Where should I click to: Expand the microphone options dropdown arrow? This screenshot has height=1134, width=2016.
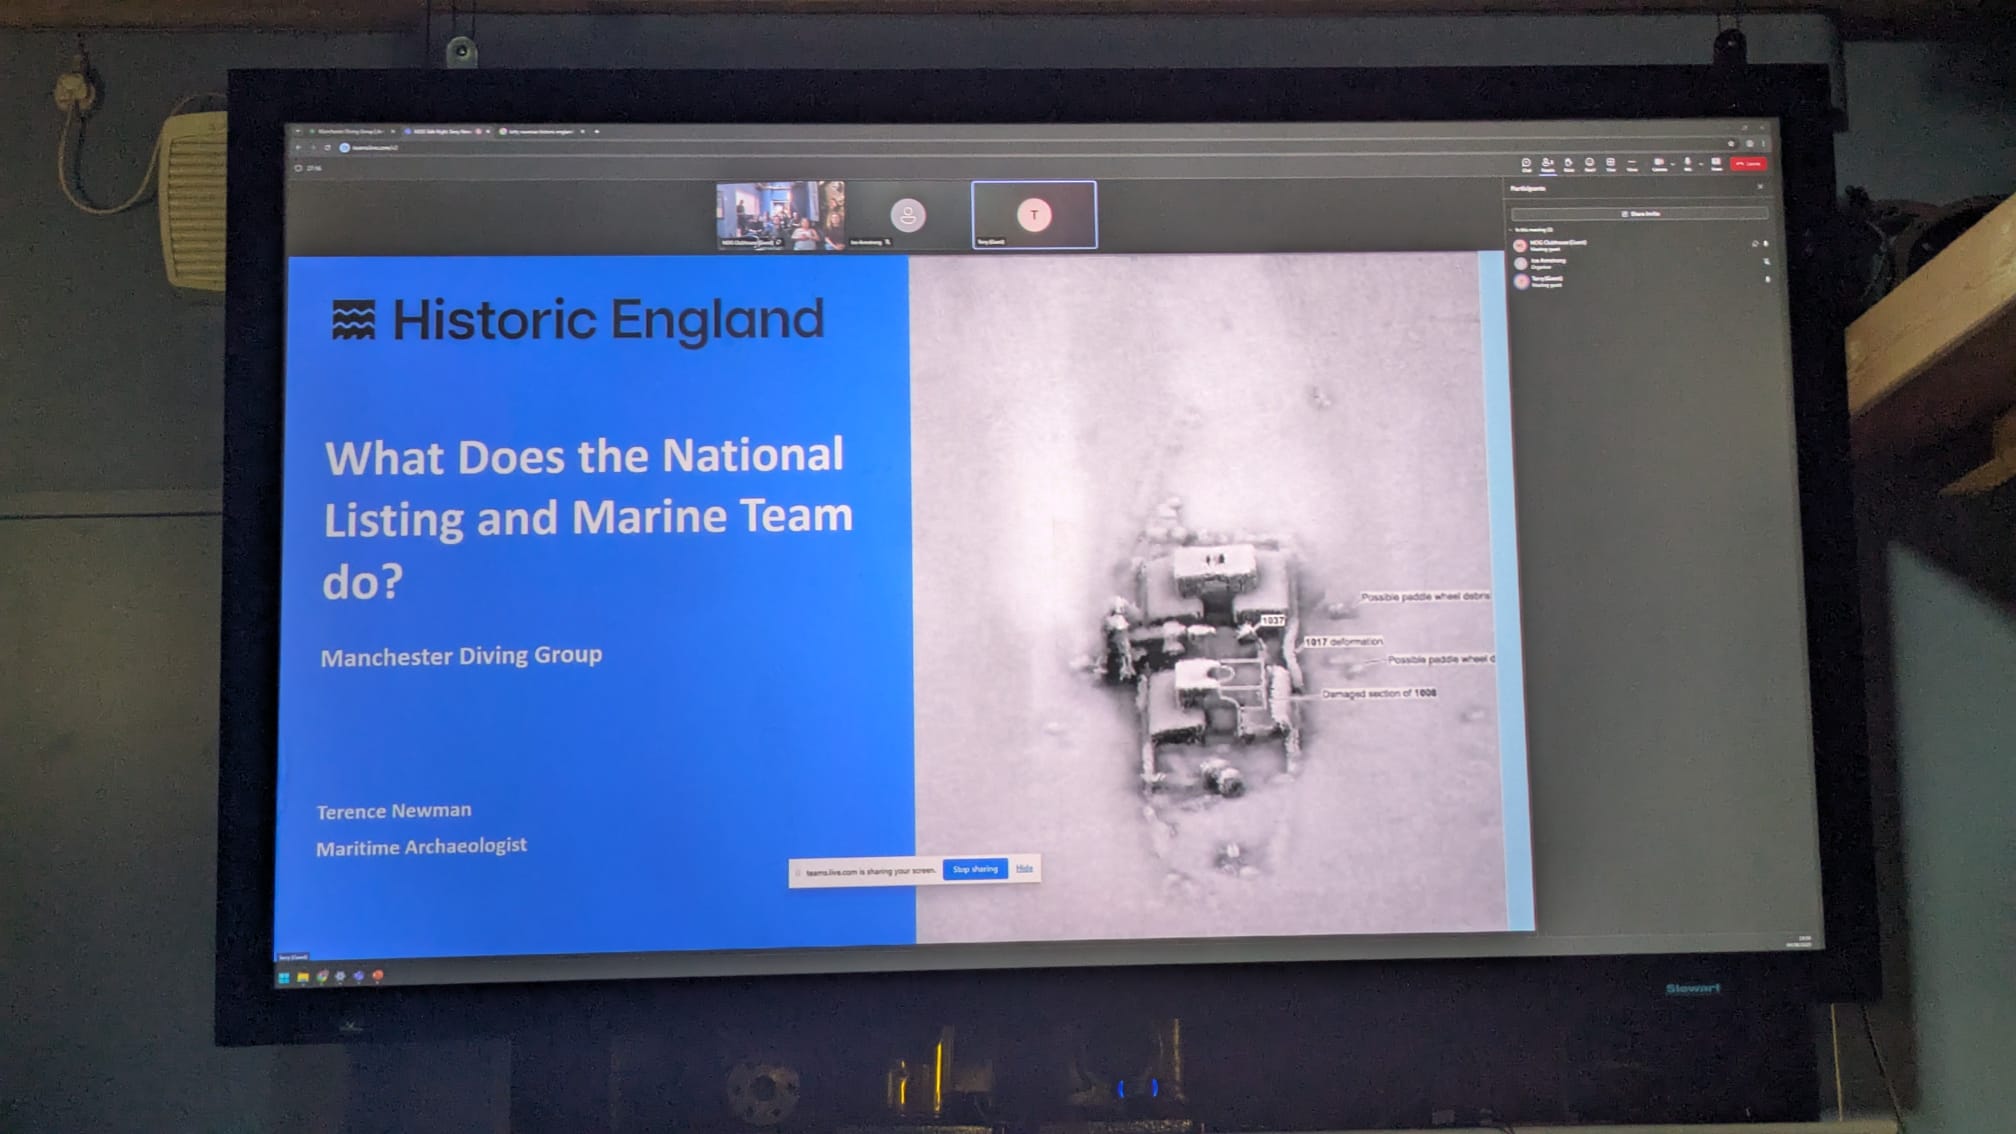point(1701,164)
